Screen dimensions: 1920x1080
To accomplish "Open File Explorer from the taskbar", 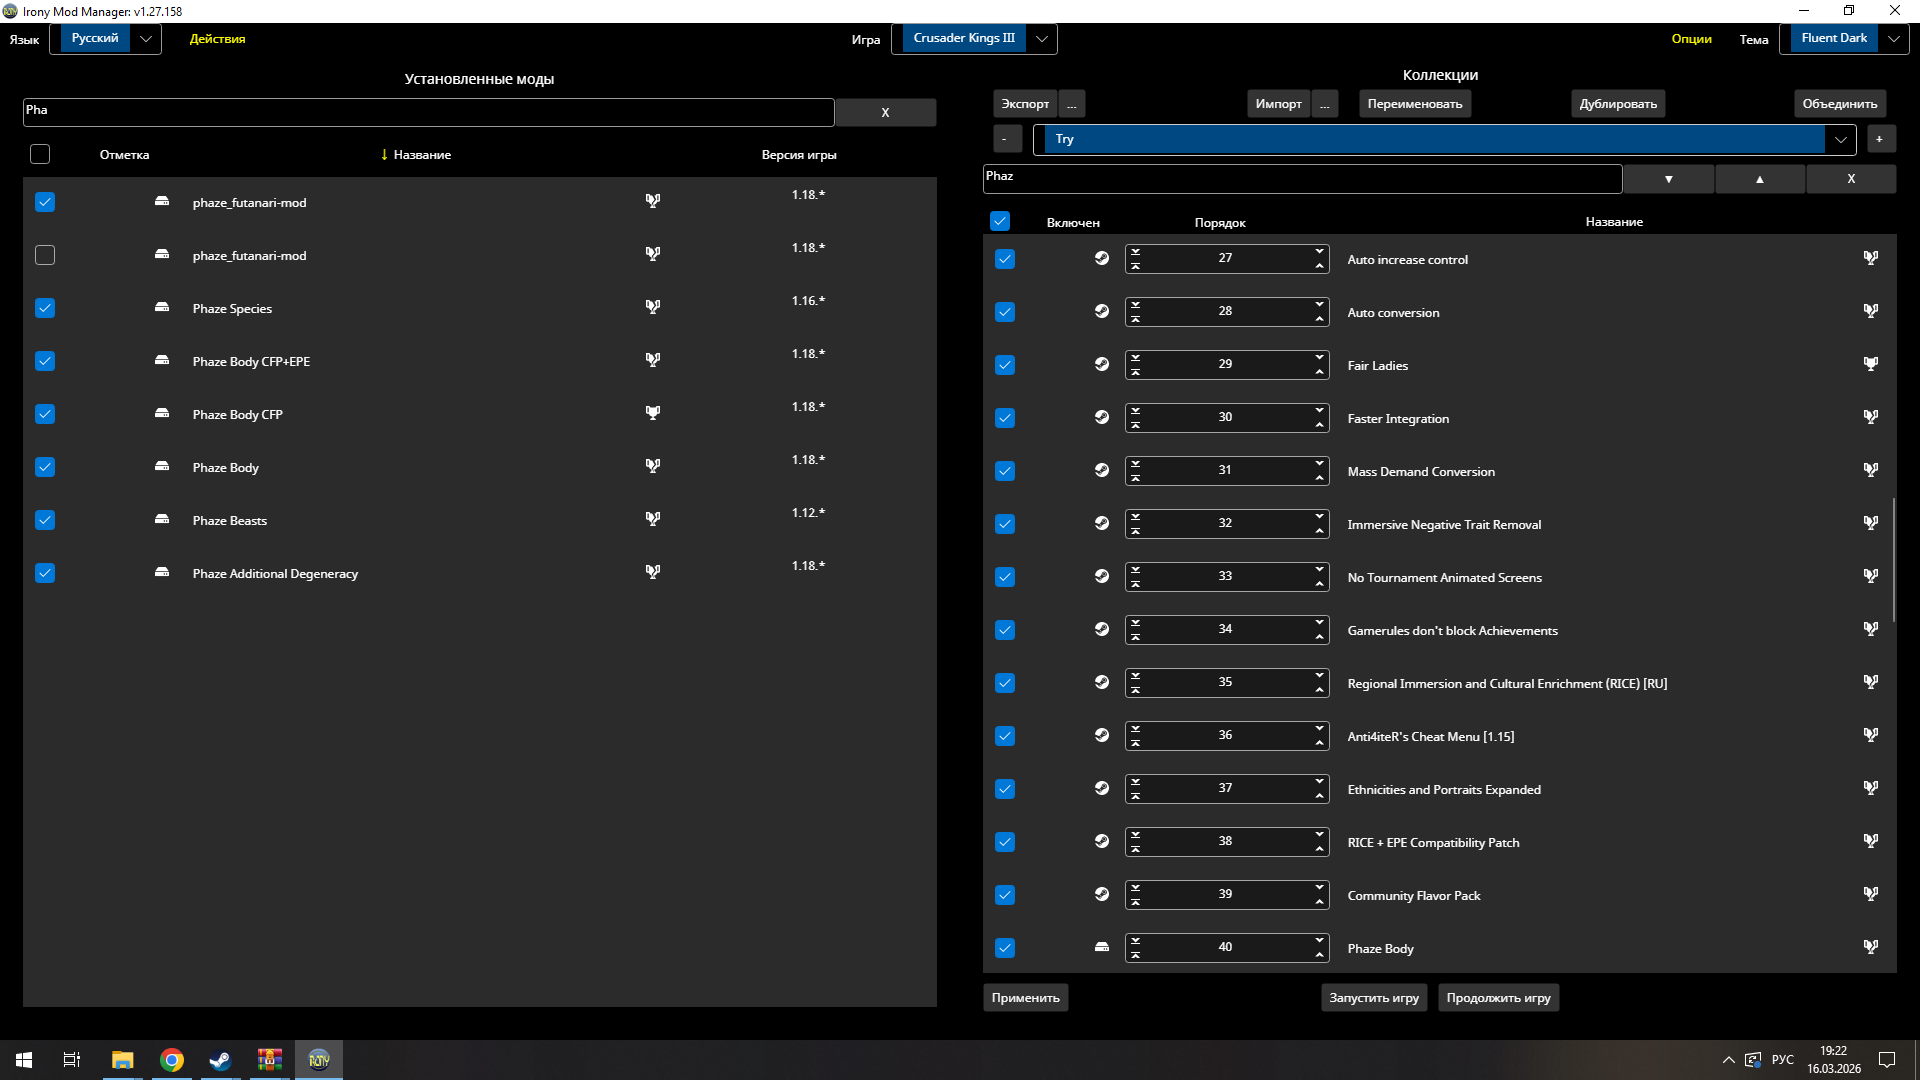I will pyautogui.click(x=123, y=1060).
